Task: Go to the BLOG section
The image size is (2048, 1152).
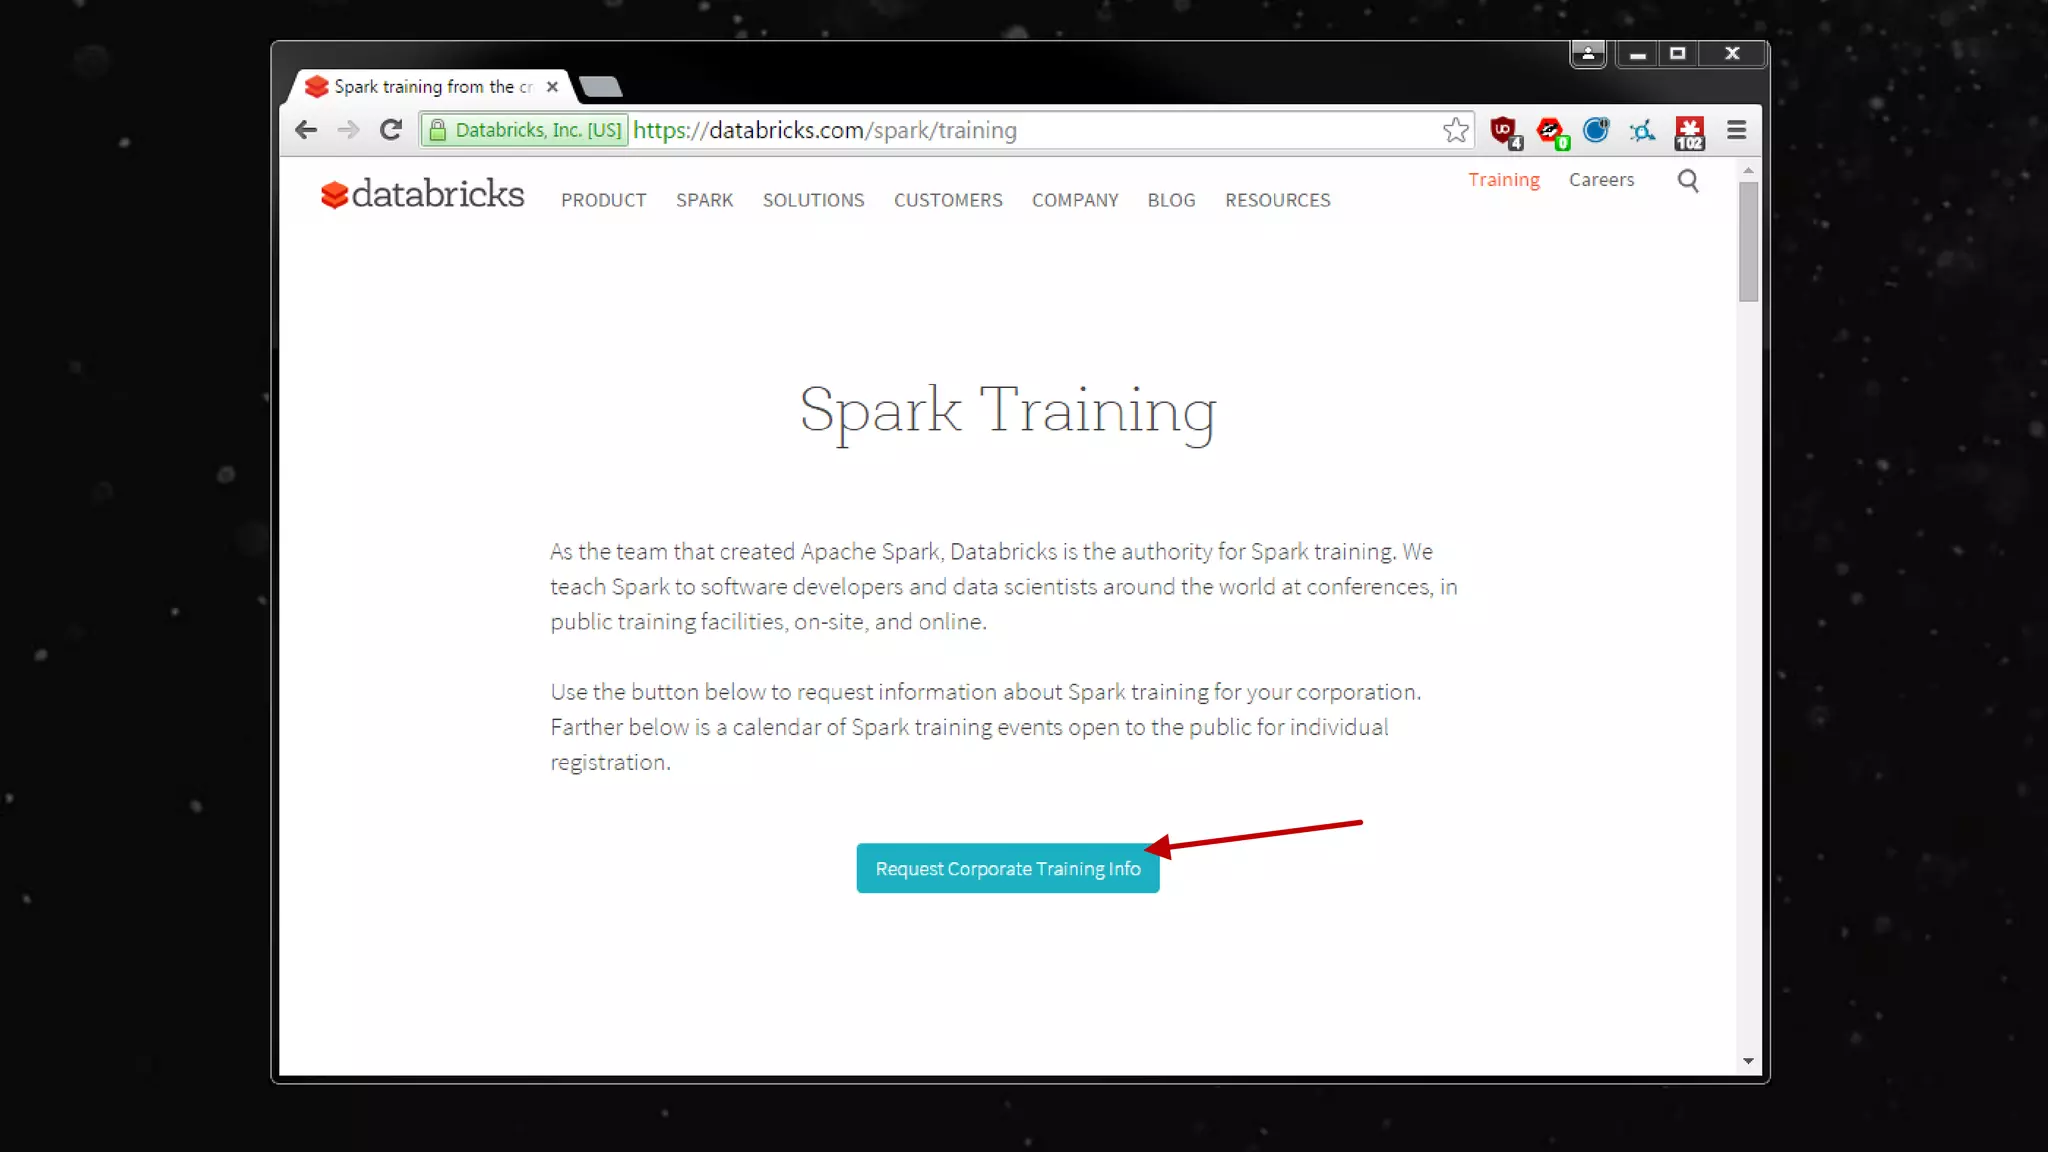Action: [x=1171, y=200]
